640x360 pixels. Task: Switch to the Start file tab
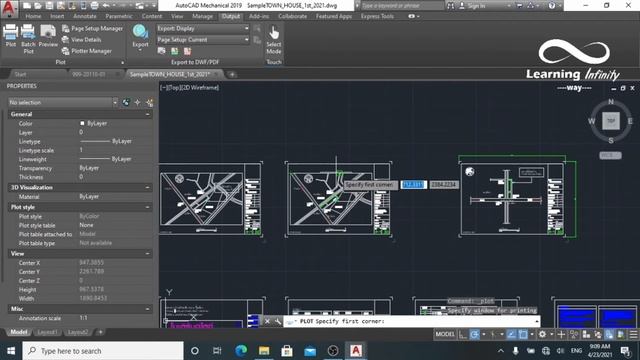pos(20,74)
